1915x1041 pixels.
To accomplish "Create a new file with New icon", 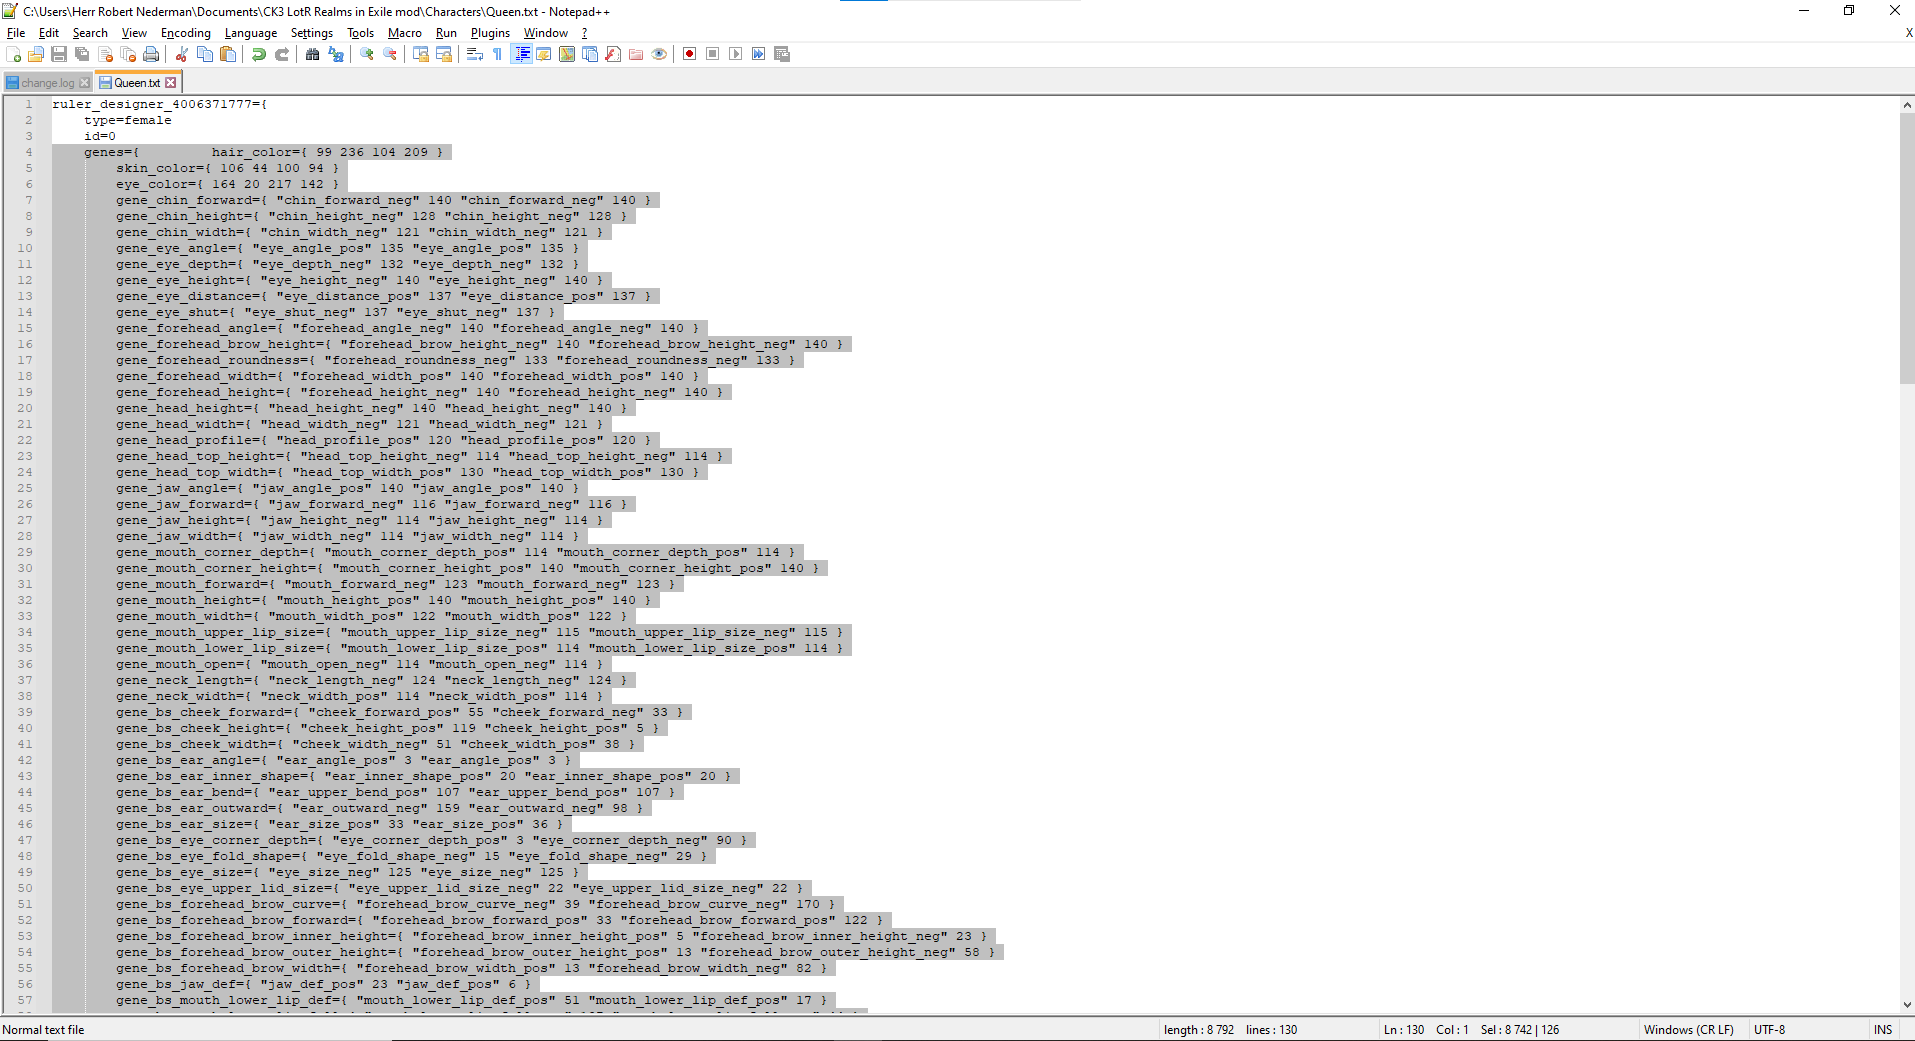I will [14, 54].
